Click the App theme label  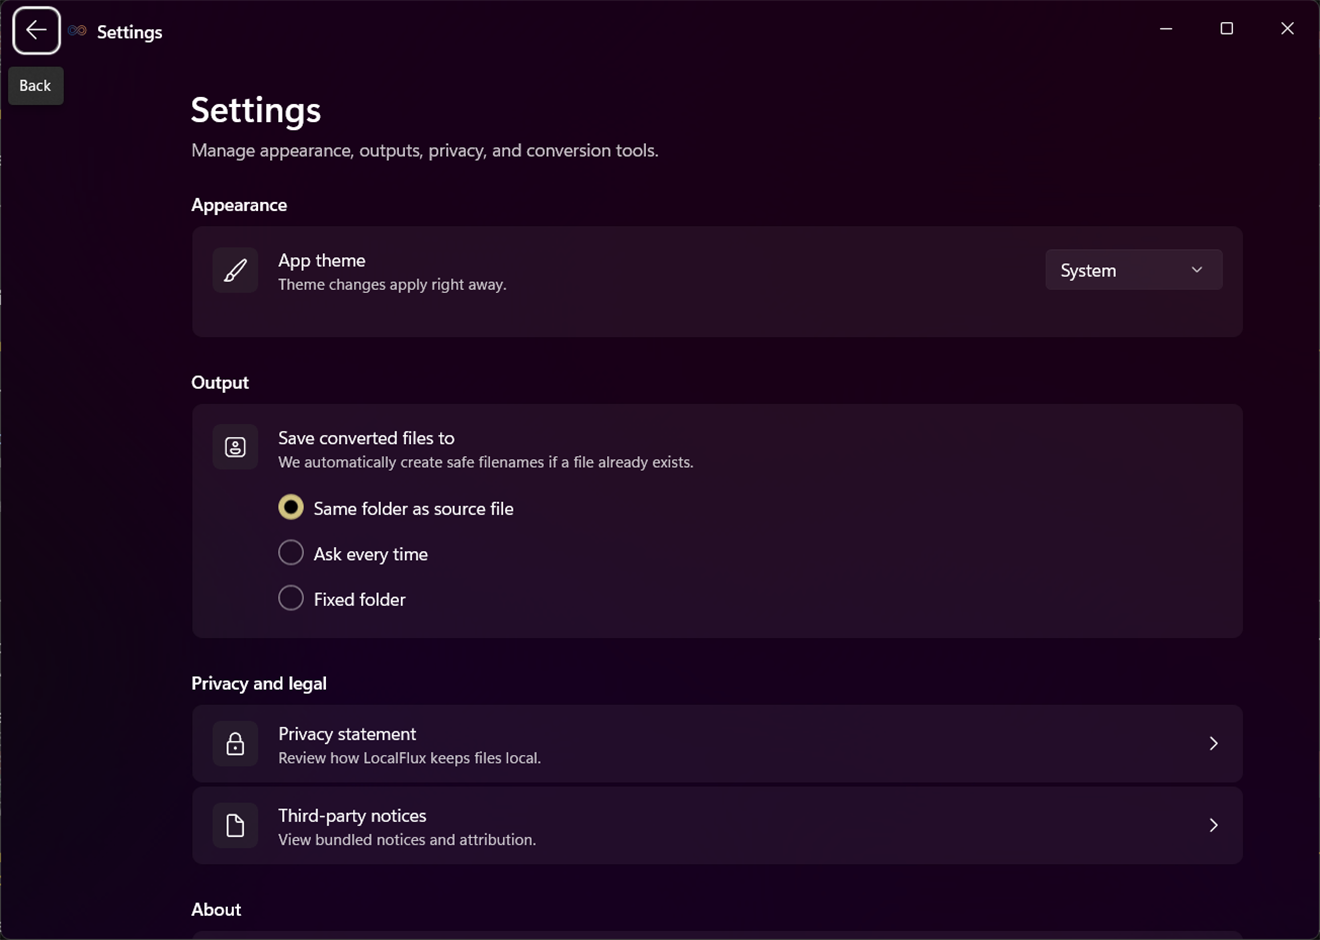click(322, 260)
